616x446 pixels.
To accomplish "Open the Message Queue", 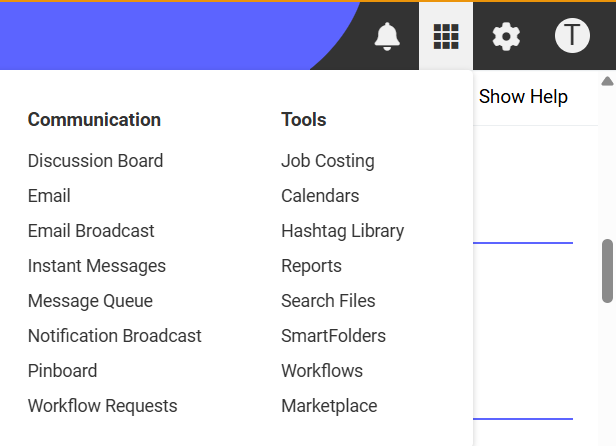I will 90,301.
